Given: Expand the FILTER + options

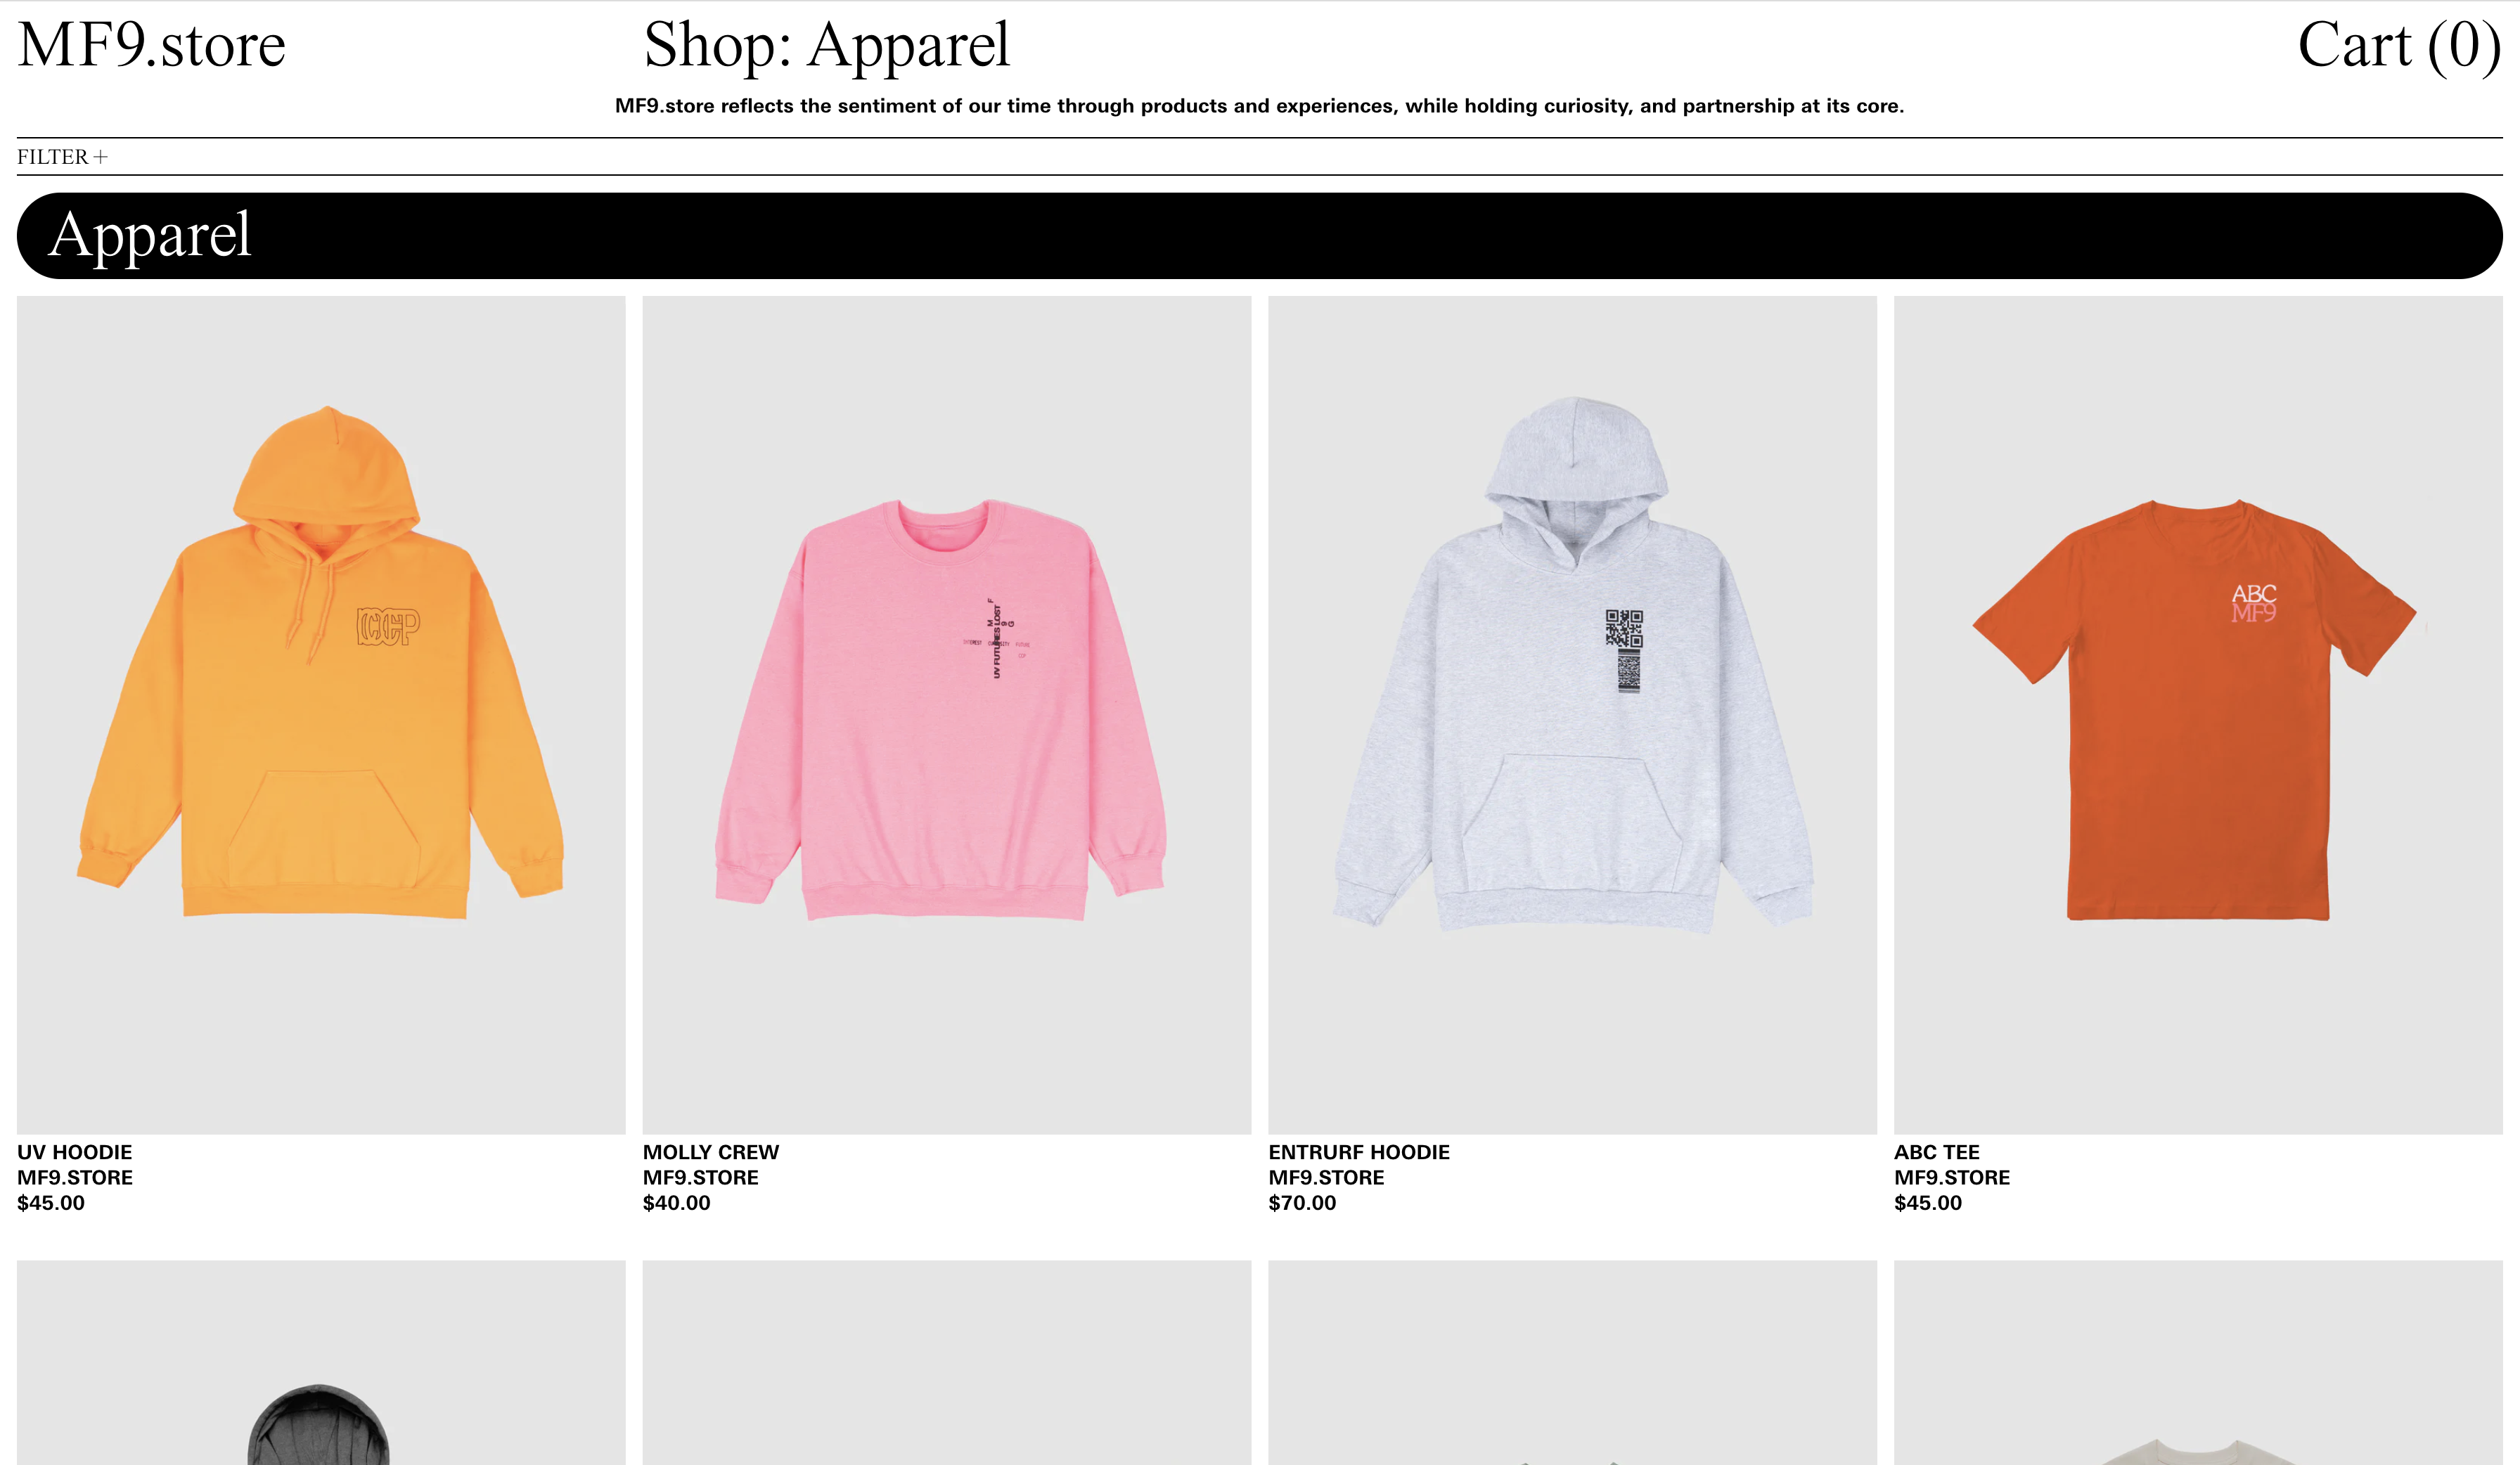Looking at the screenshot, I should coord(62,157).
